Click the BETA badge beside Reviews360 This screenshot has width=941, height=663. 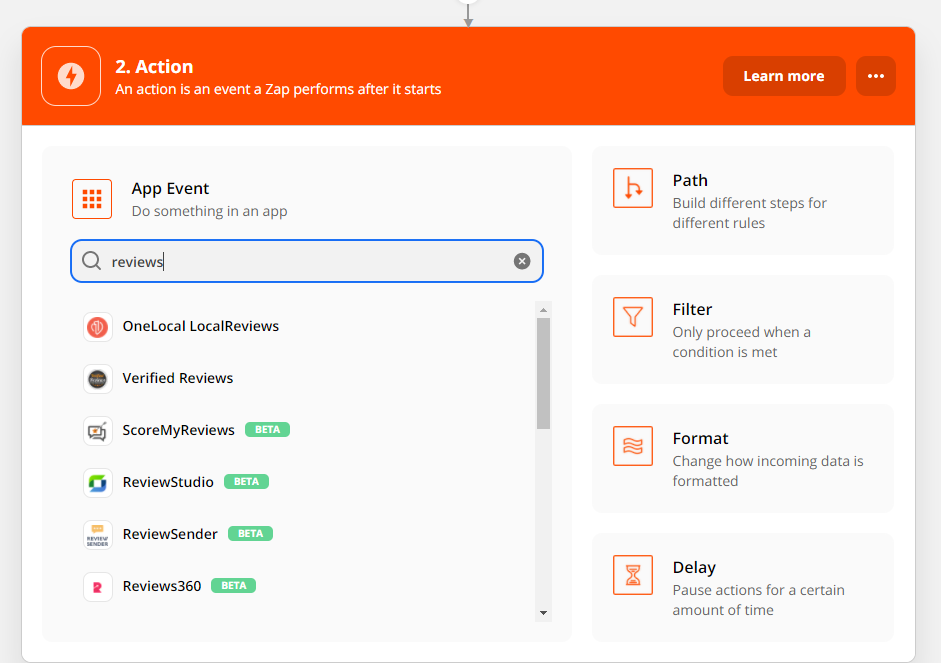tap(233, 586)
